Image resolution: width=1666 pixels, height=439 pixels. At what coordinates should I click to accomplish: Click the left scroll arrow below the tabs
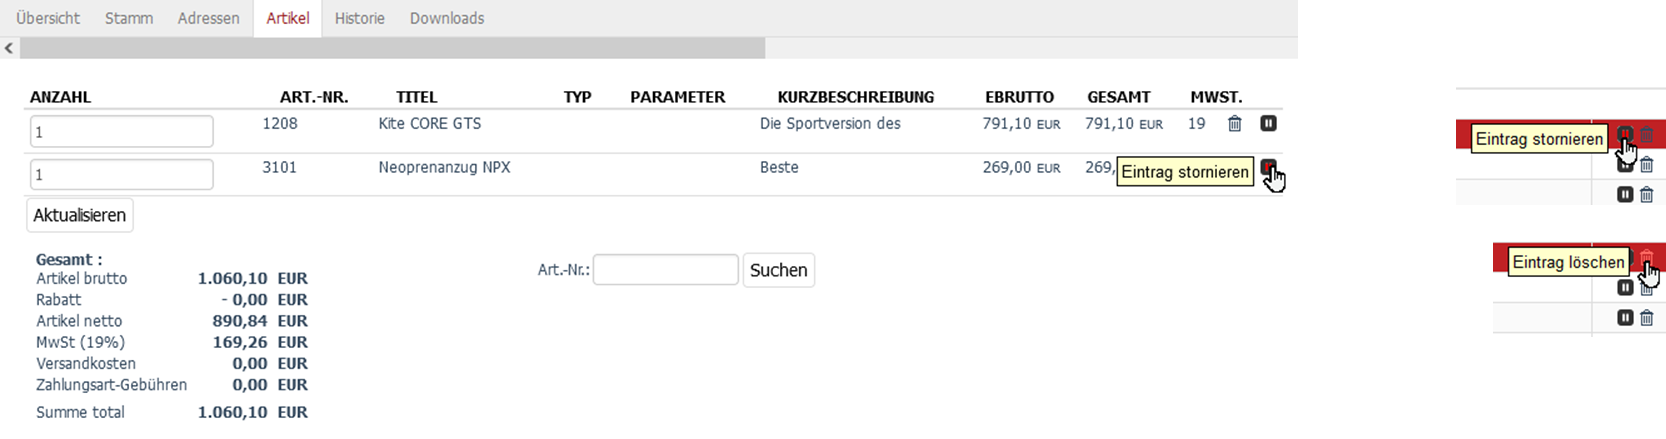click(9, 48)
